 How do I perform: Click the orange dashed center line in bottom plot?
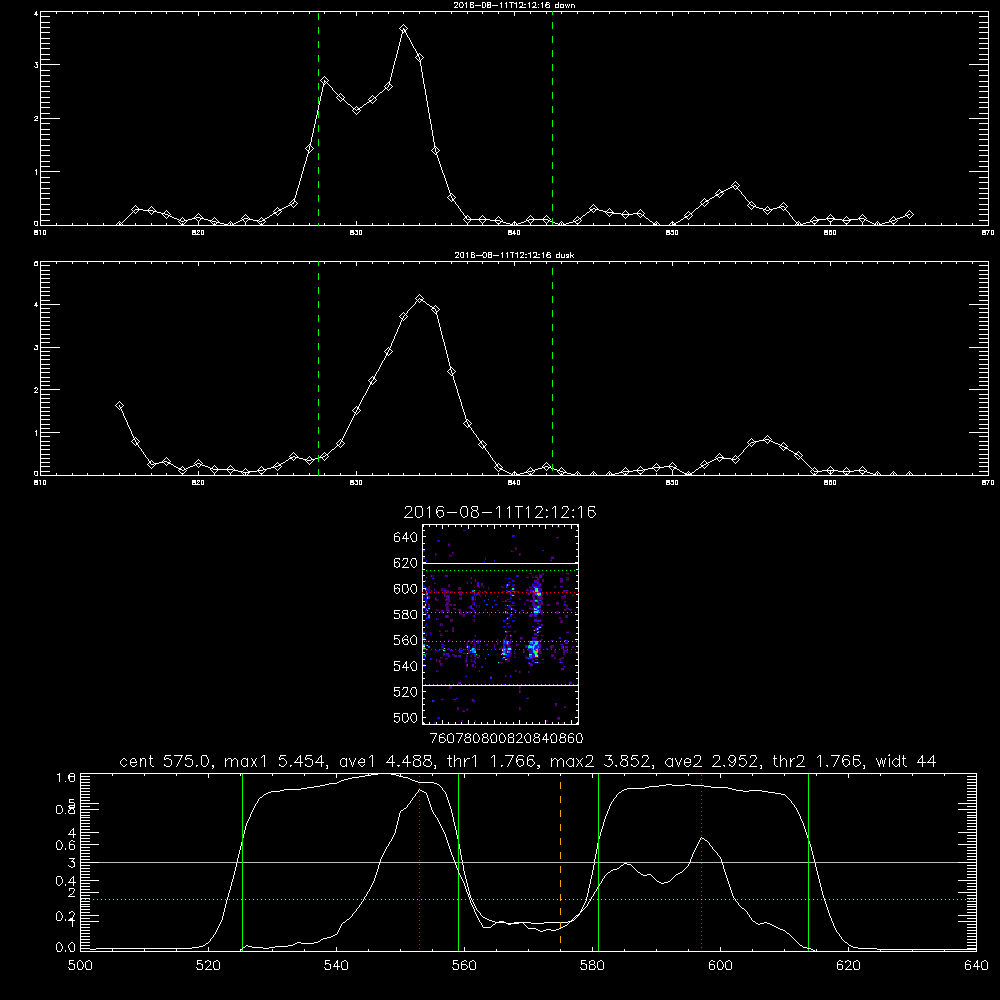click(561, 861)
